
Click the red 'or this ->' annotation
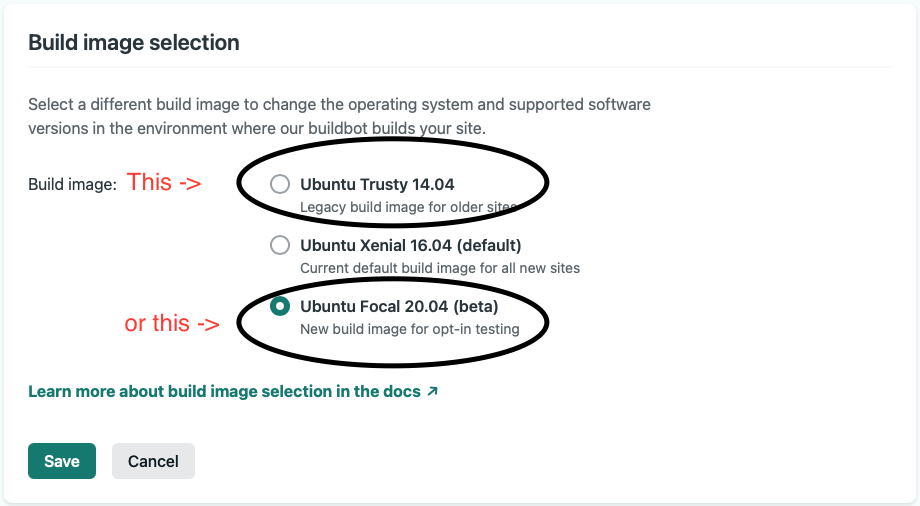pyautogui.click(x=172, y=323)
